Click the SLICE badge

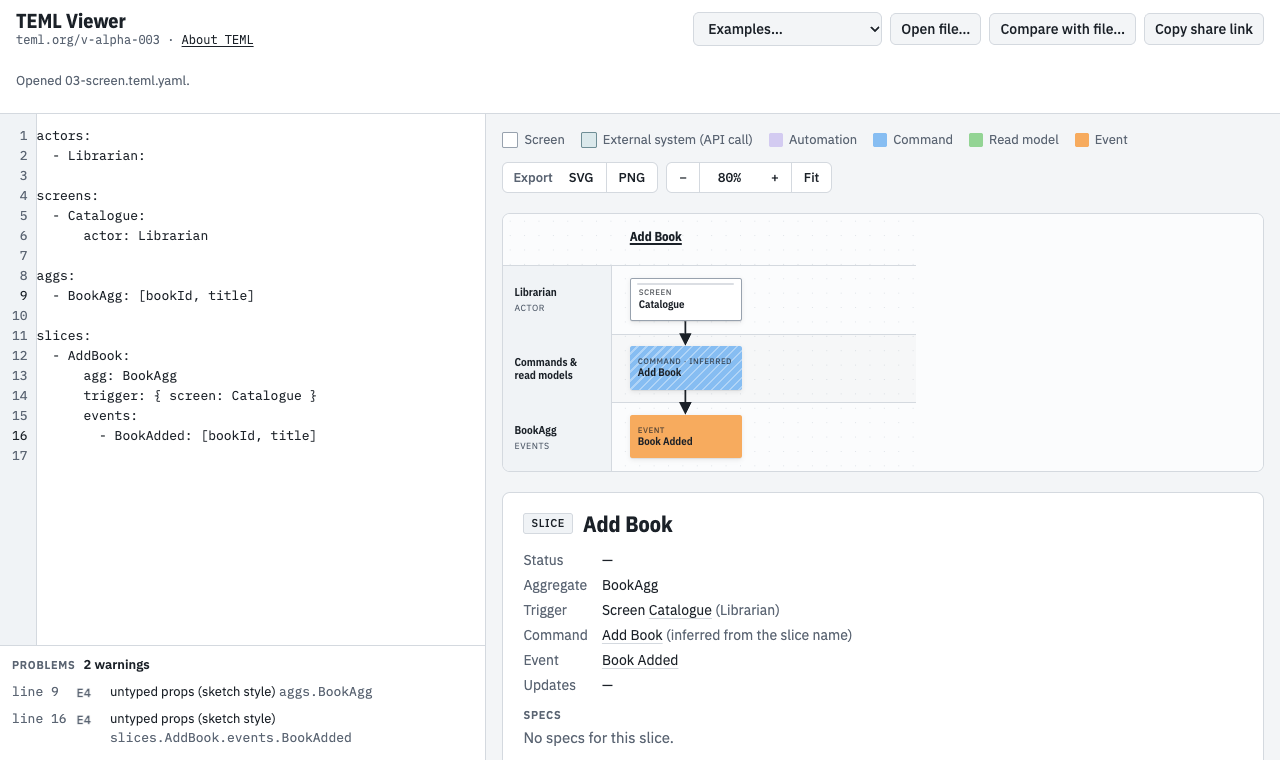(548, 523)
